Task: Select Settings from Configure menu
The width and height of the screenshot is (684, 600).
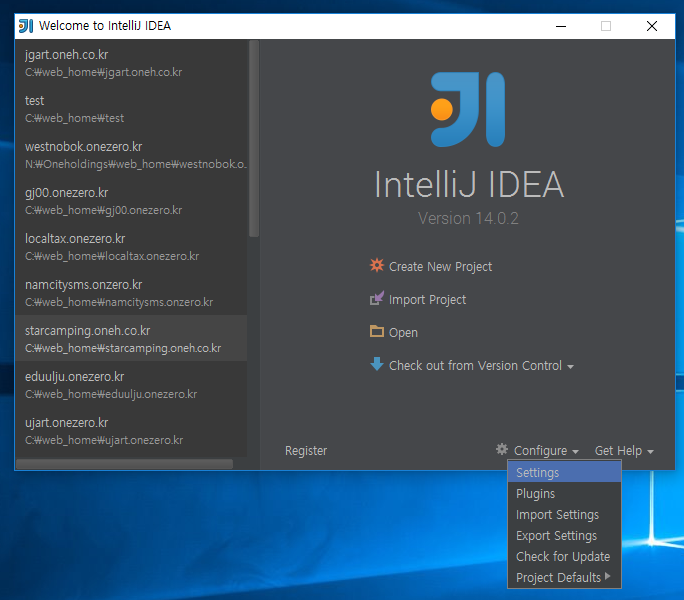Action: [x=564, y=472]
